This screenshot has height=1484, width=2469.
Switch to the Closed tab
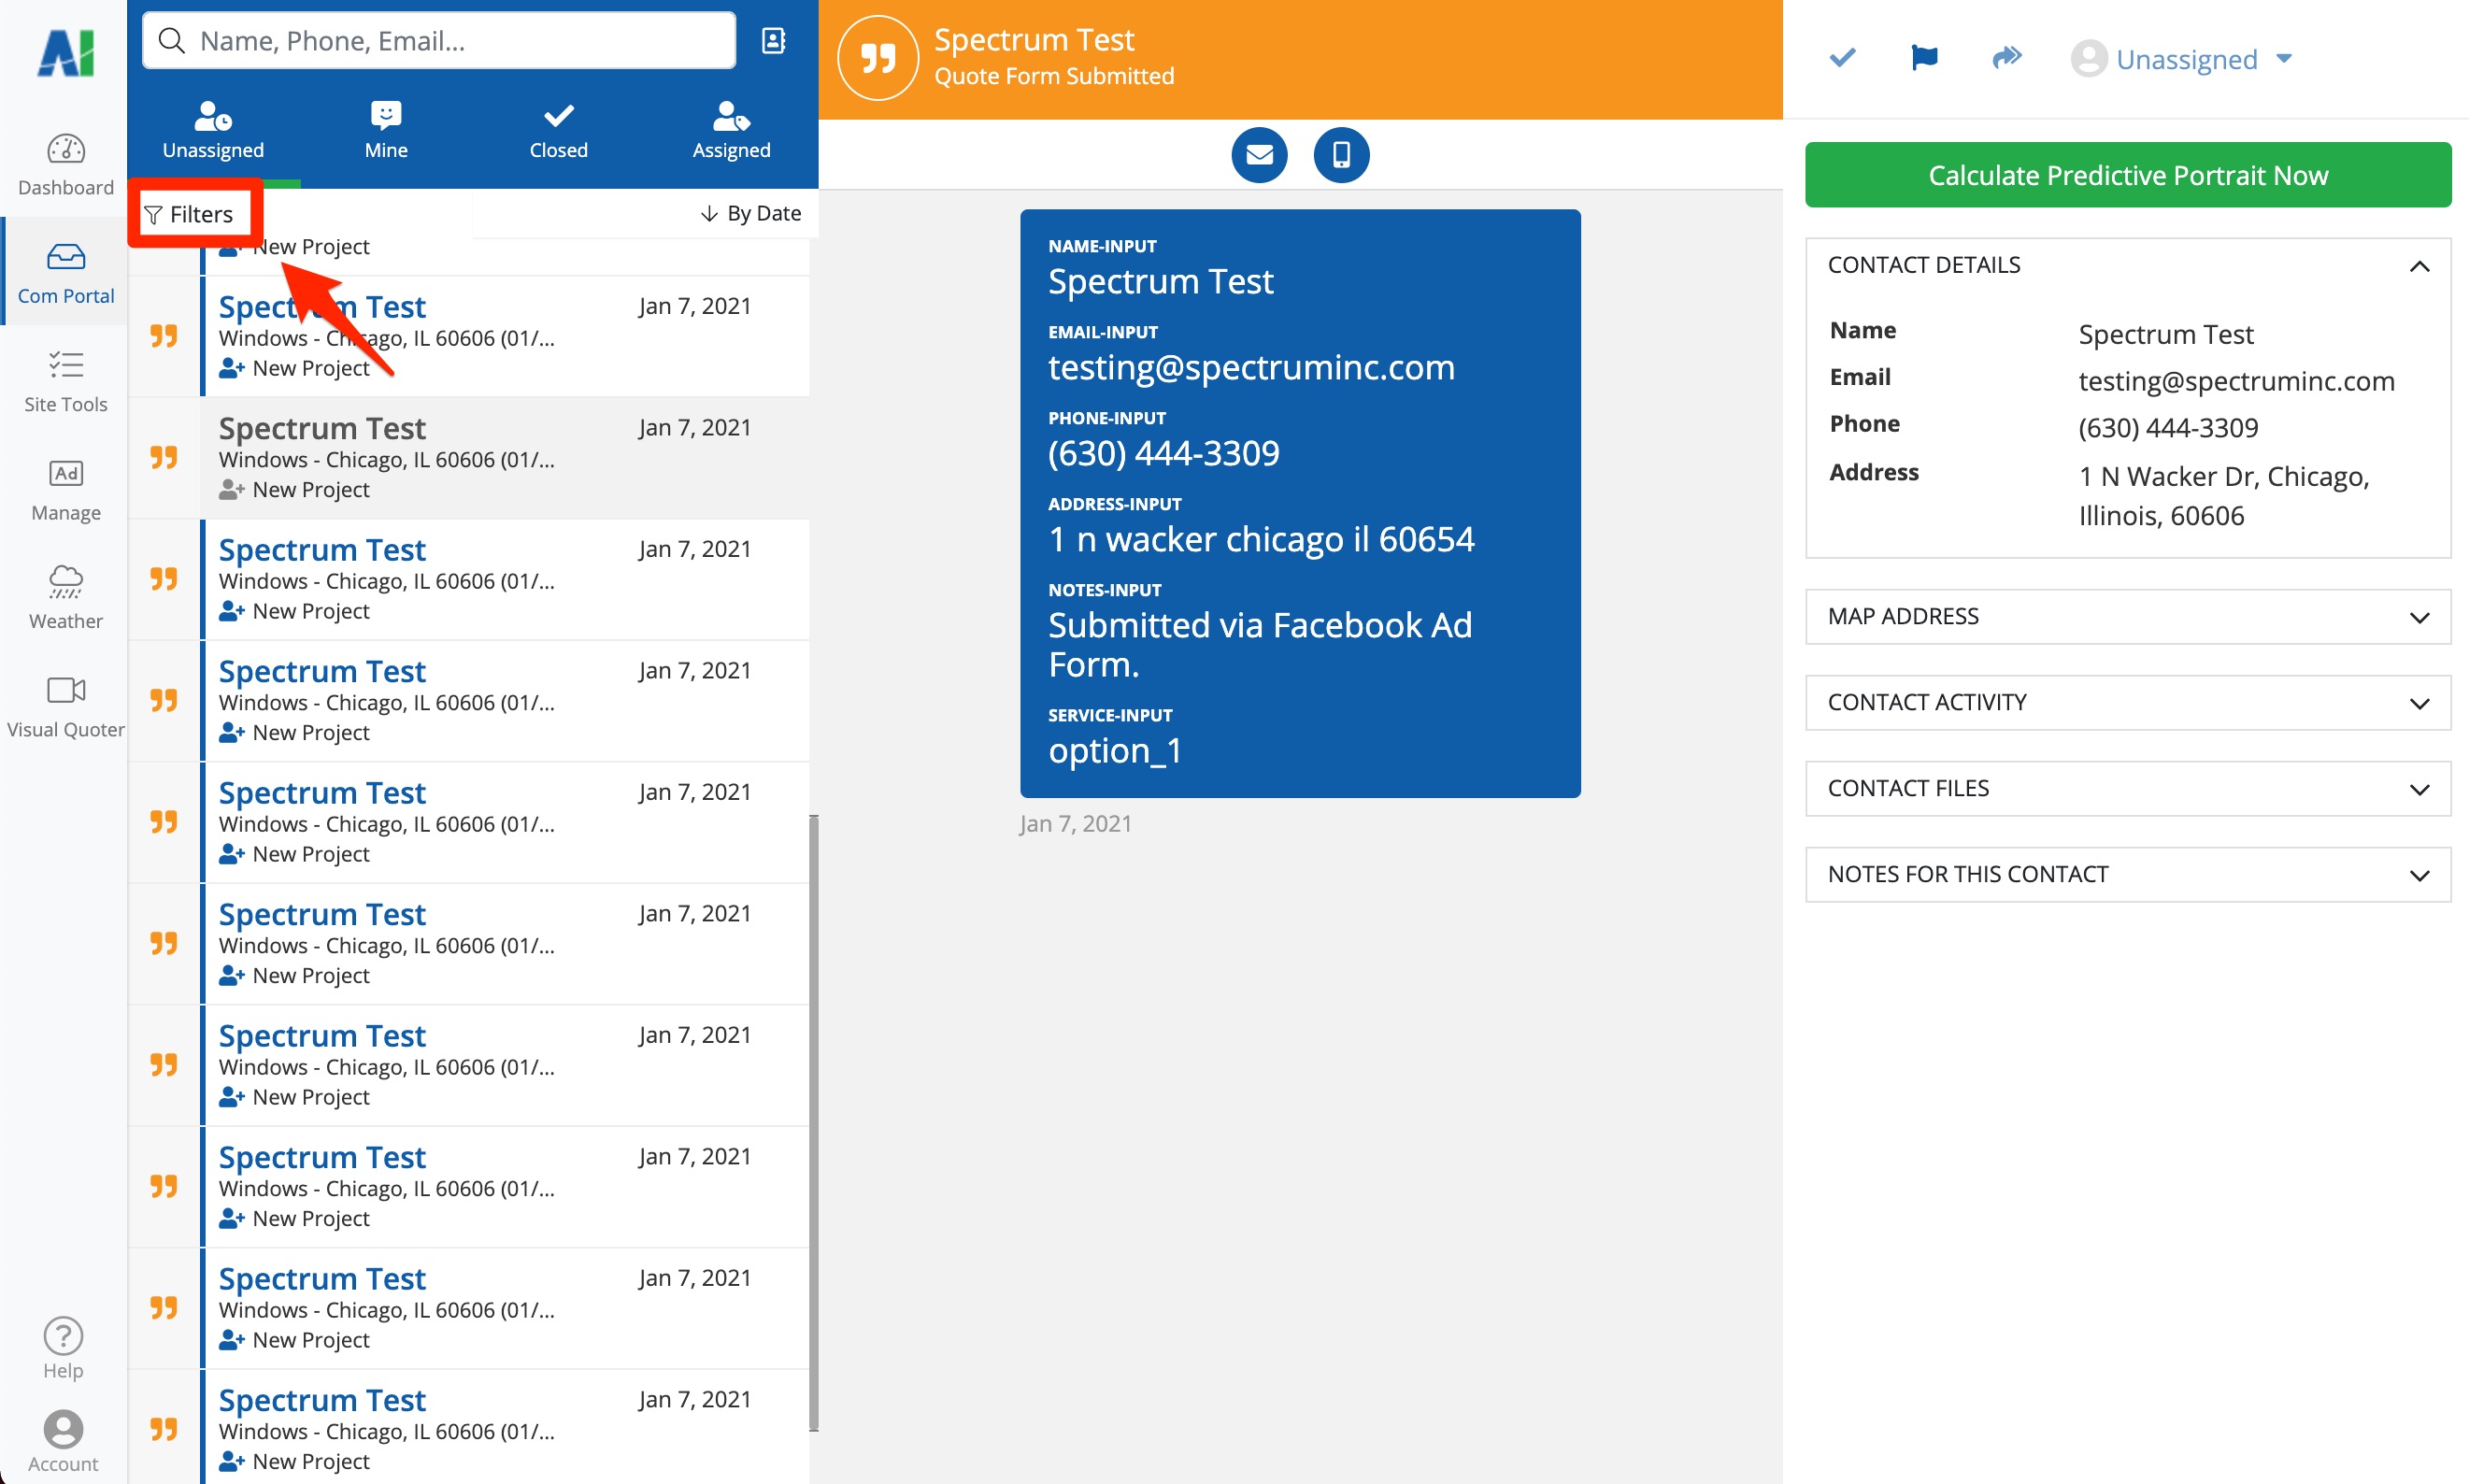point(558,130)
